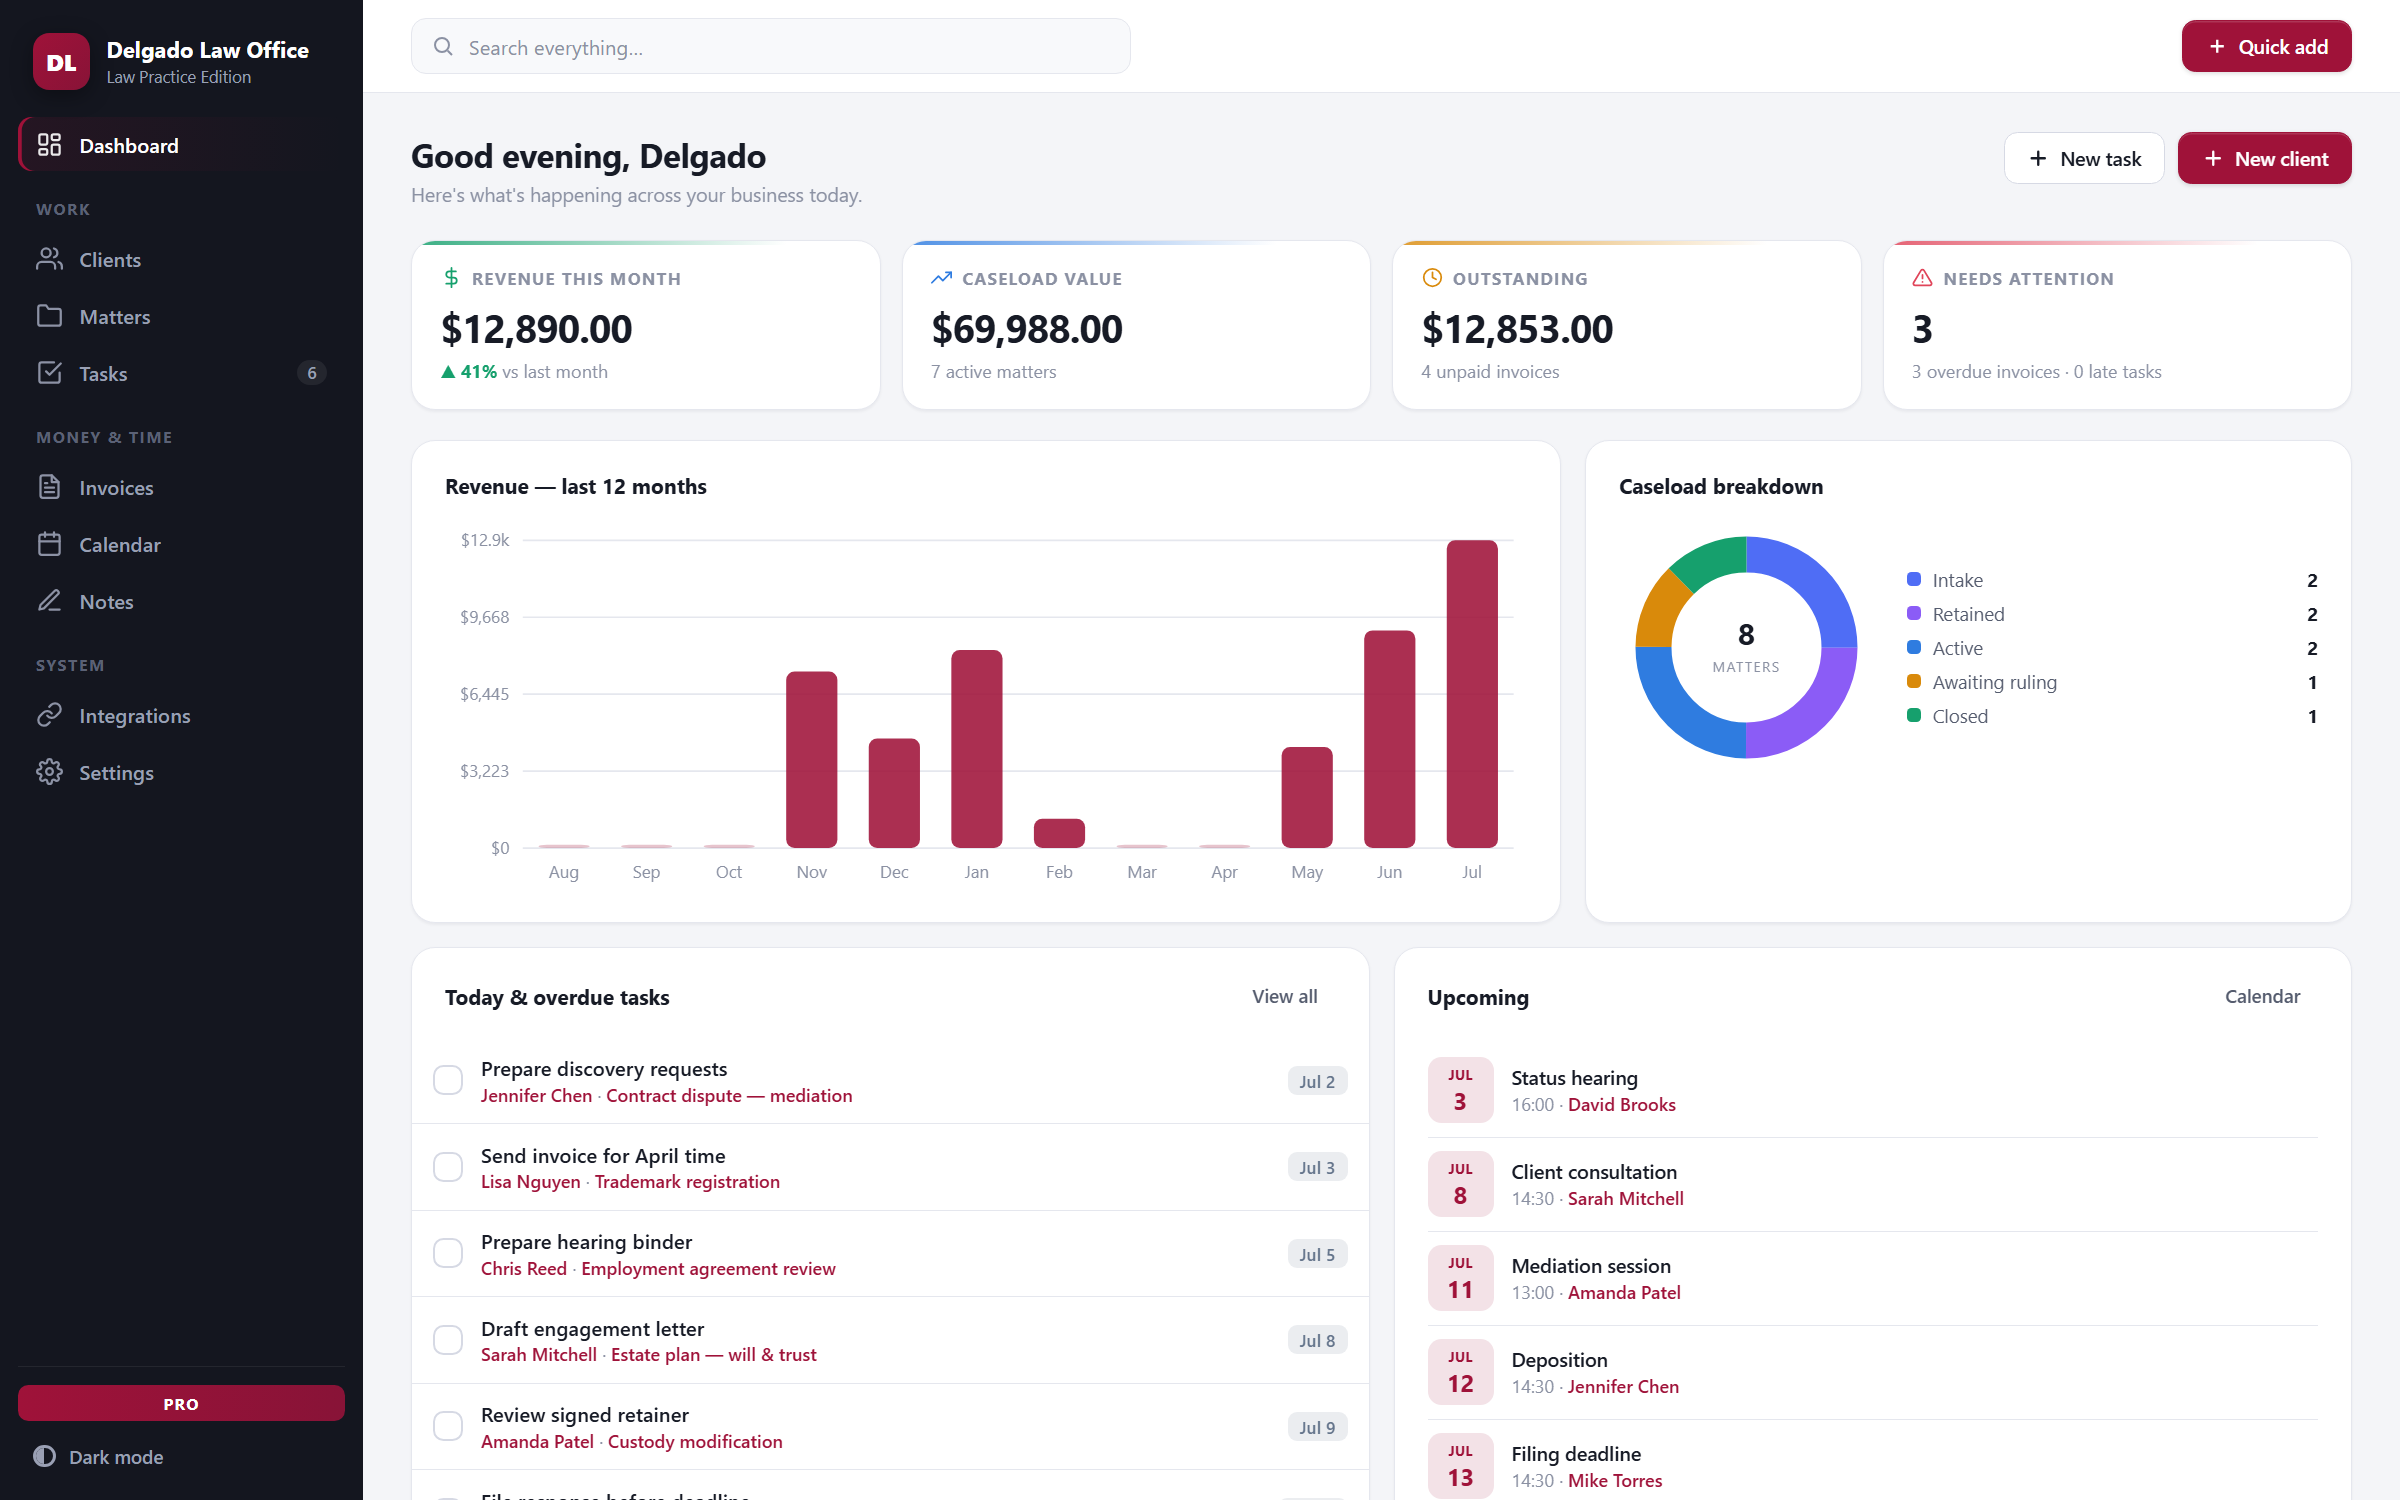This screenshot has width=2400, height=1500.
Task: Click the Tasks checkbox icon in sidebar
Action: 49,373
